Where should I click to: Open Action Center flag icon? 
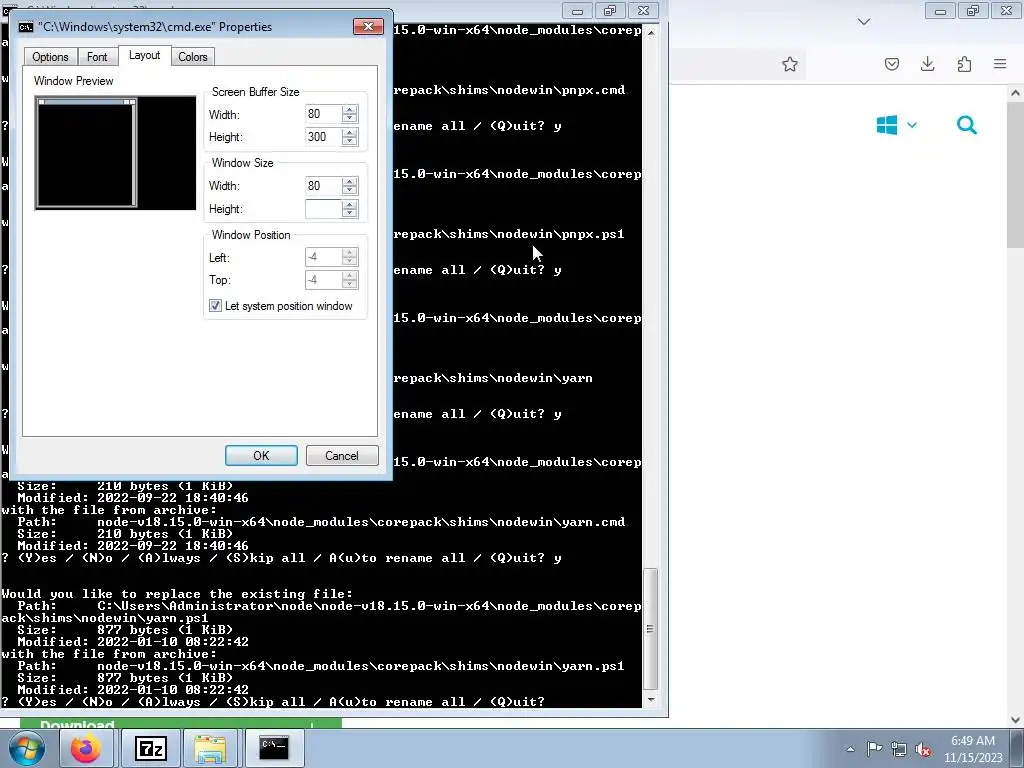click(x=874, y=749)
